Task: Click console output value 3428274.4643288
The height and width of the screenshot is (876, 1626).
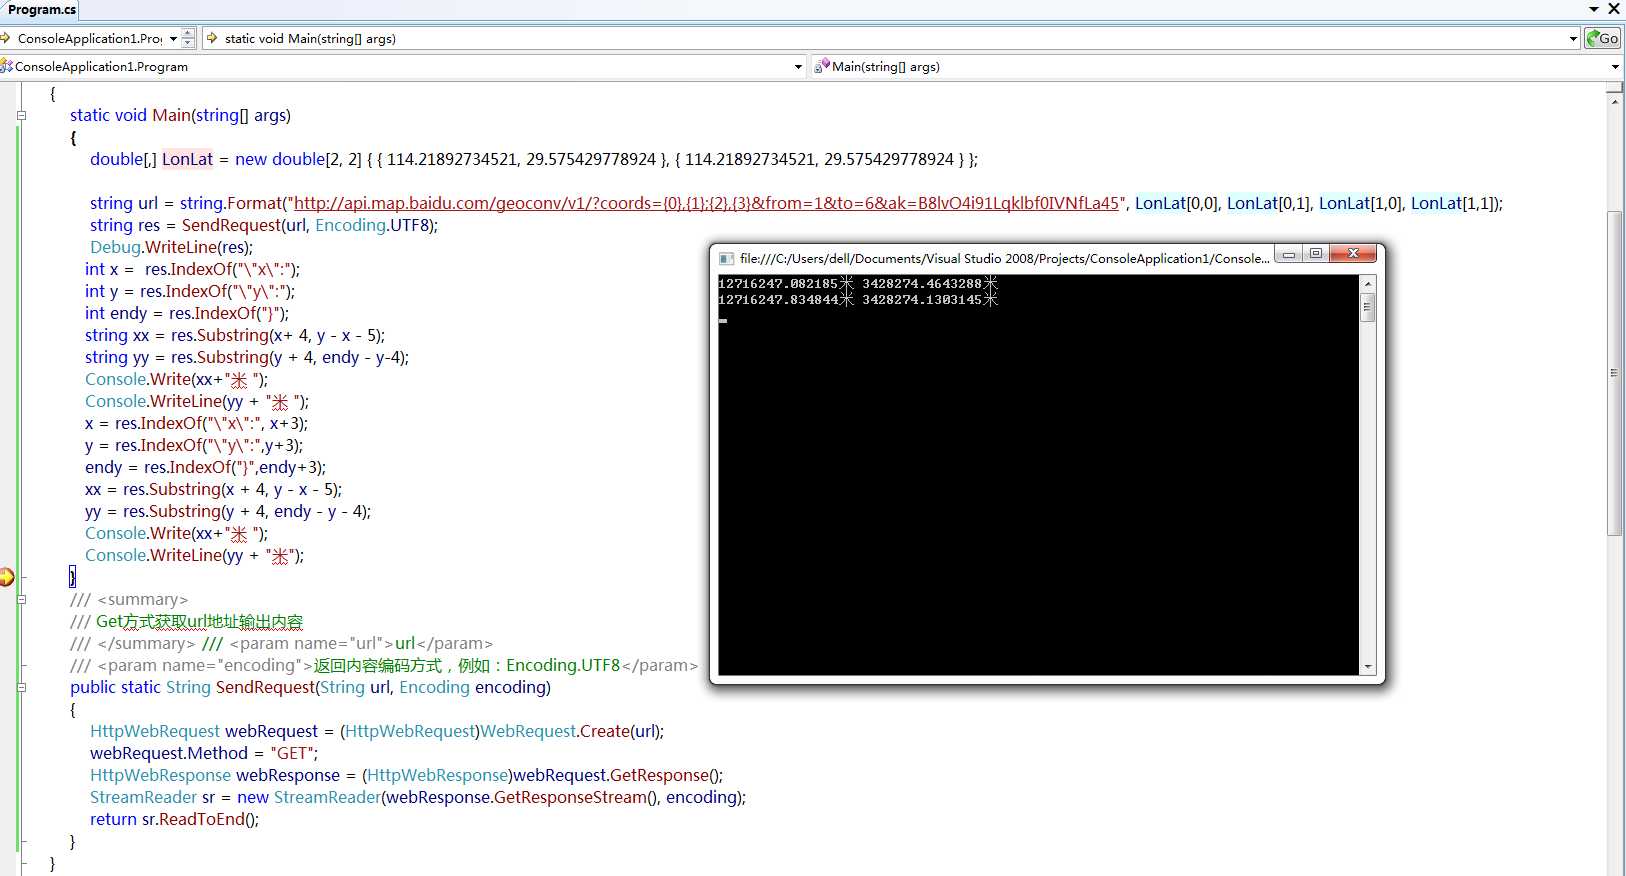Action: [x=922, y=284]
